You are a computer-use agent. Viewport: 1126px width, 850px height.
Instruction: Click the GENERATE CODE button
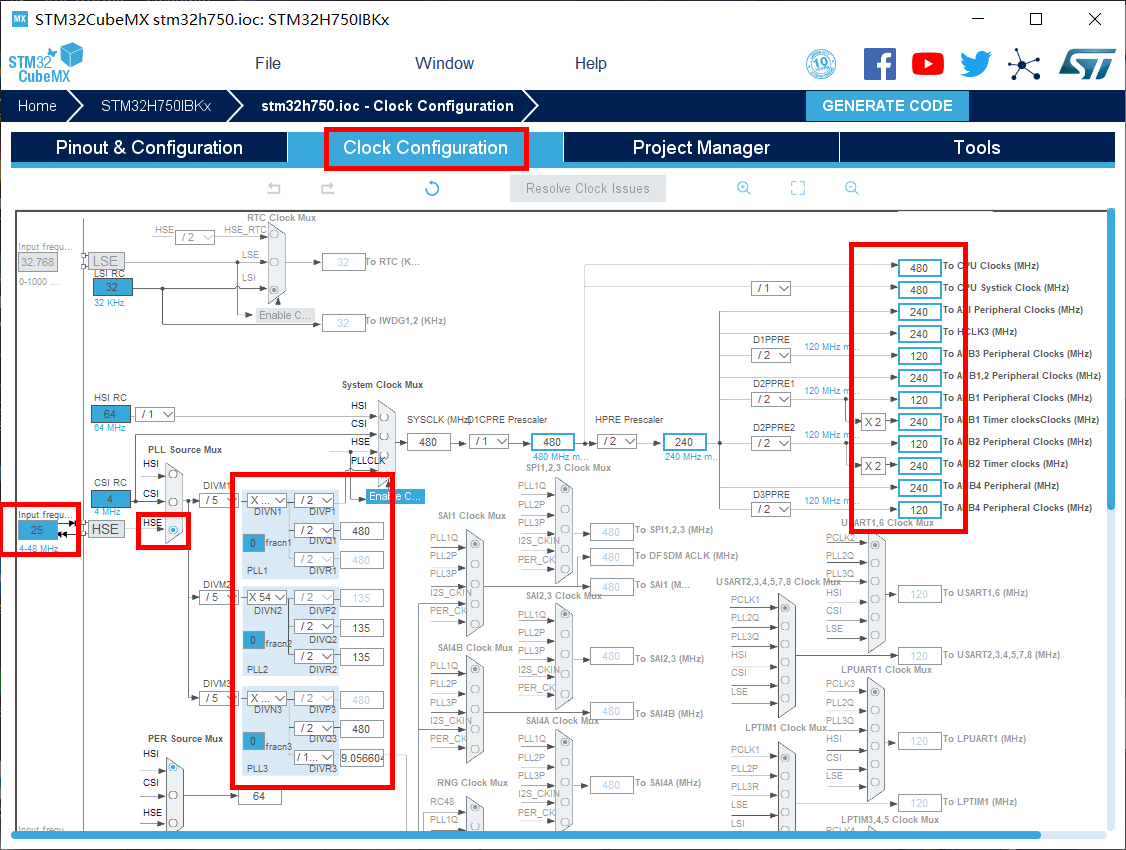tap(887, 106)
